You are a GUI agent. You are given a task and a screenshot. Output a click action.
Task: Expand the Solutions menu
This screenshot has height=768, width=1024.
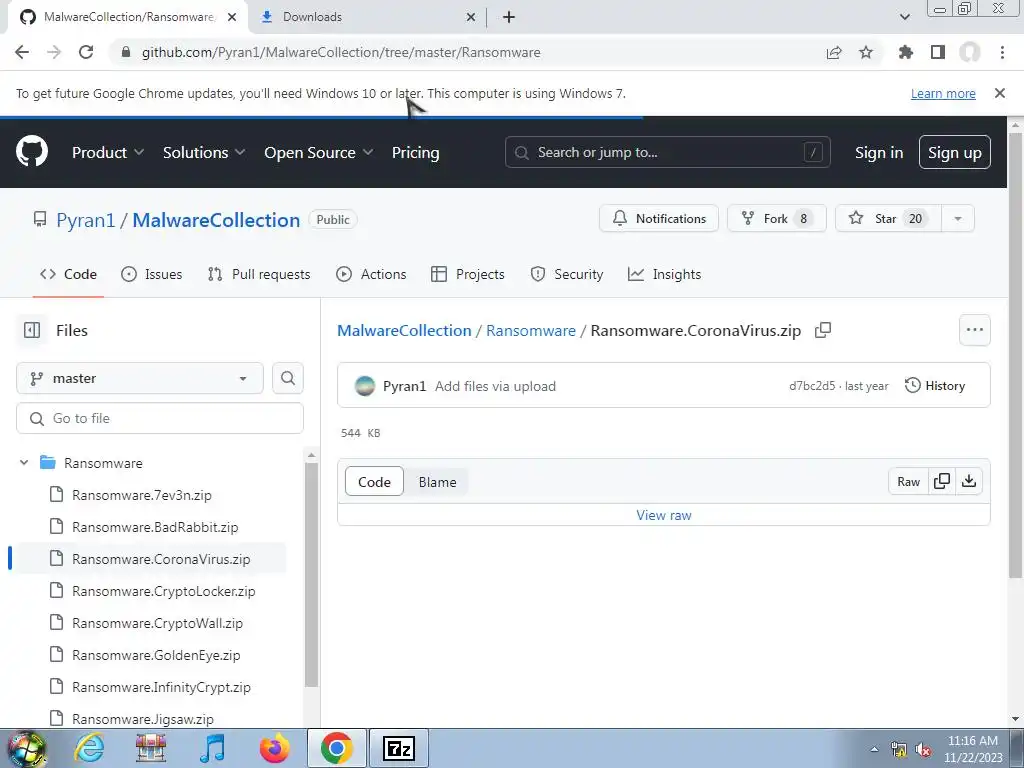coord(204,153)
